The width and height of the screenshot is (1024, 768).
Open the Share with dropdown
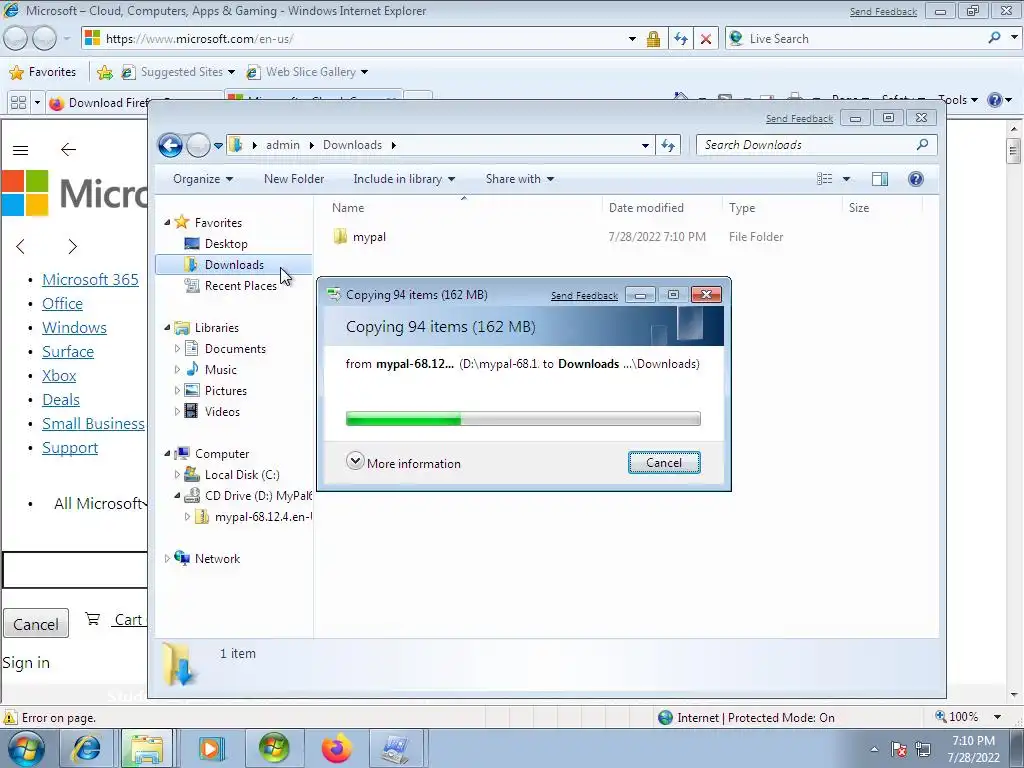pyautogui.click(x=519, y=179)
